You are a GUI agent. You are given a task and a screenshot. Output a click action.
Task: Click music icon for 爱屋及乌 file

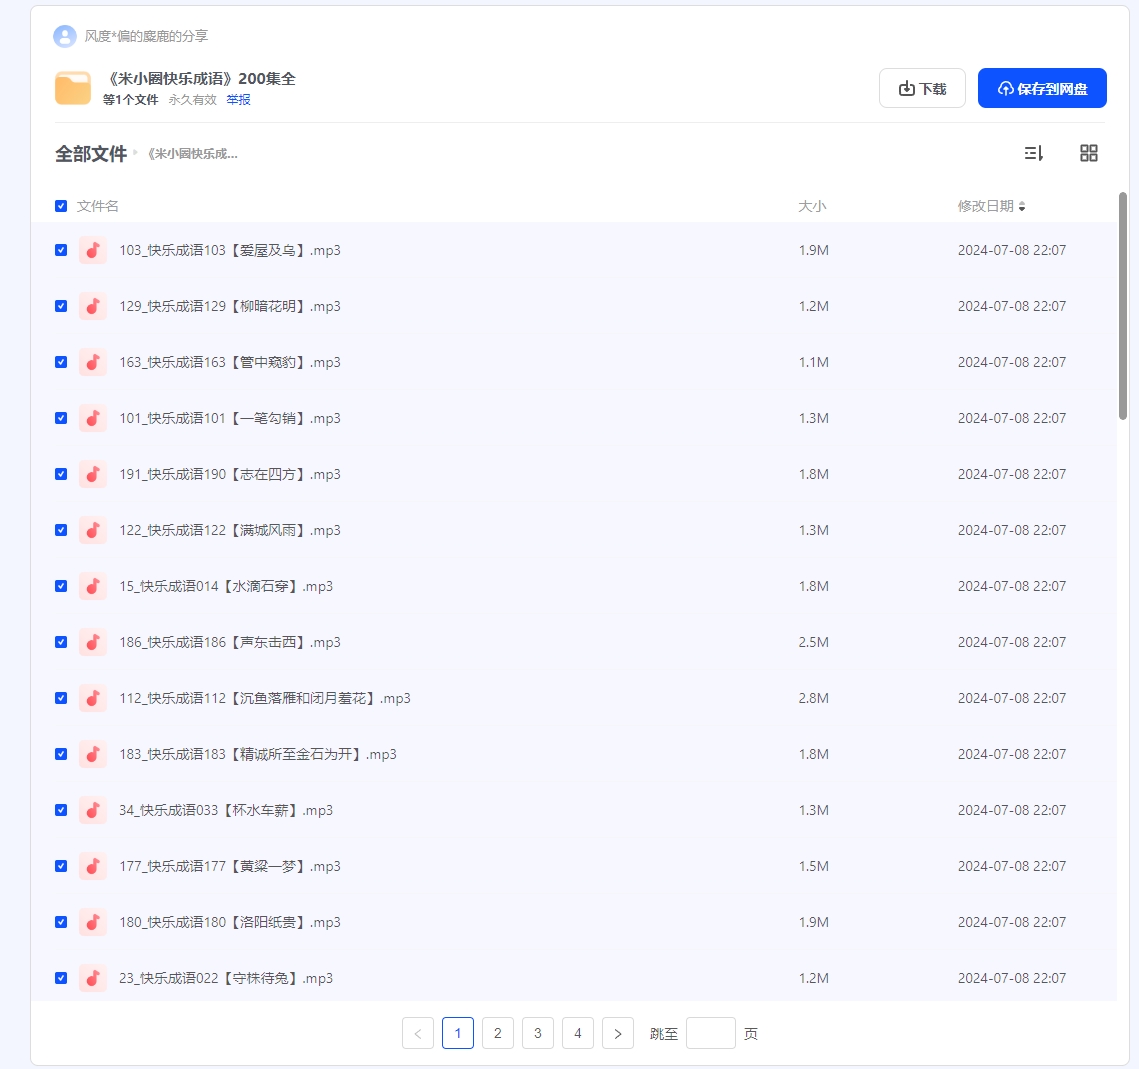93,250
